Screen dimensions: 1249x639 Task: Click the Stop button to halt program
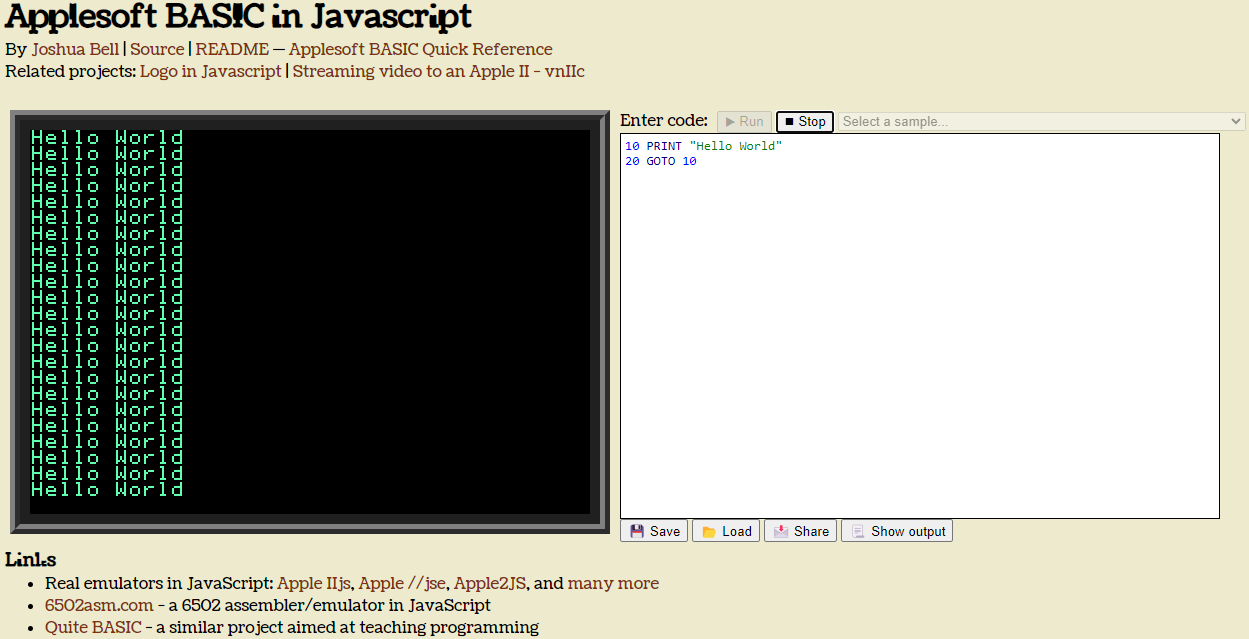click(x=804, y=122)
